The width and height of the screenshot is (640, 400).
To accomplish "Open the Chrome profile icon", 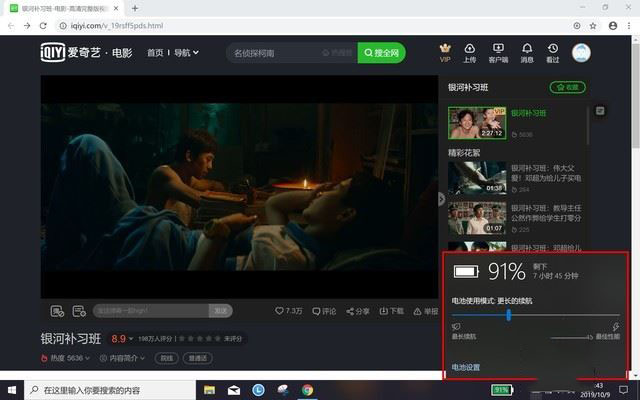I will pos(613,26).
